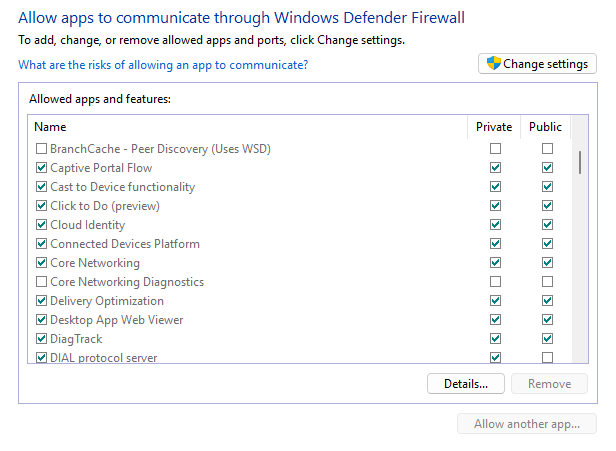The height and width of the screenshot is (451, 616).
Task: Enable Core Networking Diagnostics name checkbox
Action: point(41,282)
